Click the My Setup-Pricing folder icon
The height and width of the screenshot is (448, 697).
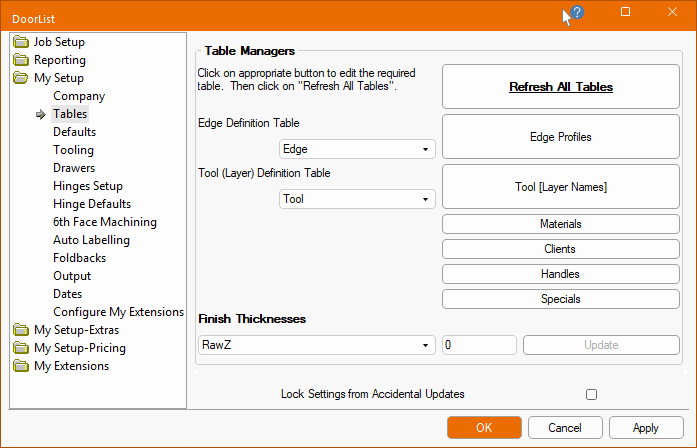[x=21, y=348]
